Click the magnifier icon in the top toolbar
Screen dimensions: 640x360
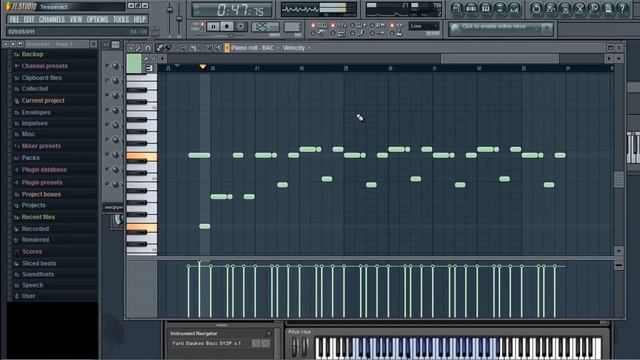click(593, 9)
